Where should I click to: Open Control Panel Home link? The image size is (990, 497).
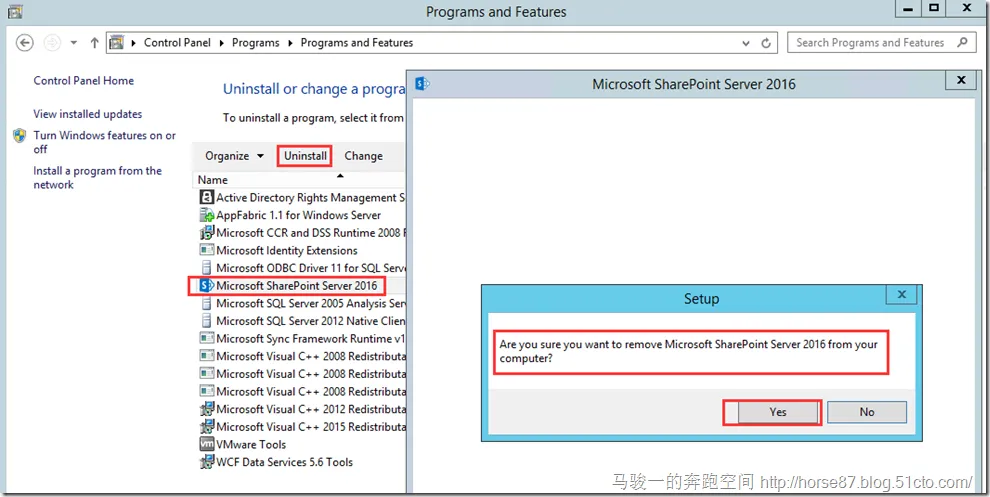(83, 81)
